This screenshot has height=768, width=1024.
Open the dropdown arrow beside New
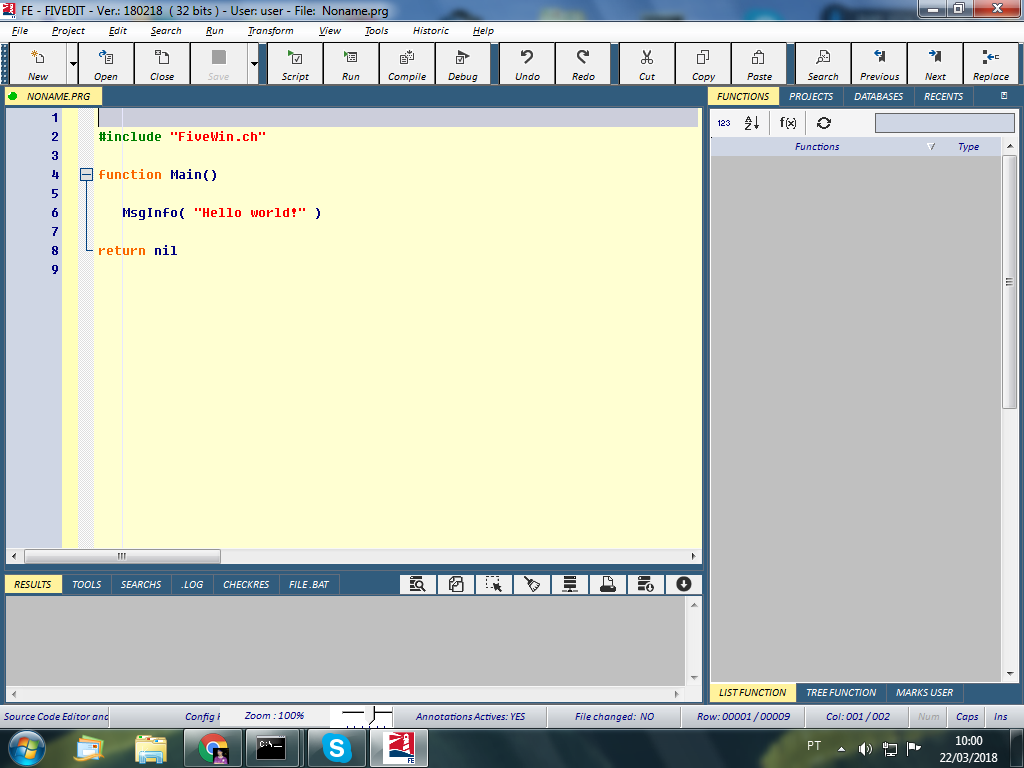[x=73, y=64]
